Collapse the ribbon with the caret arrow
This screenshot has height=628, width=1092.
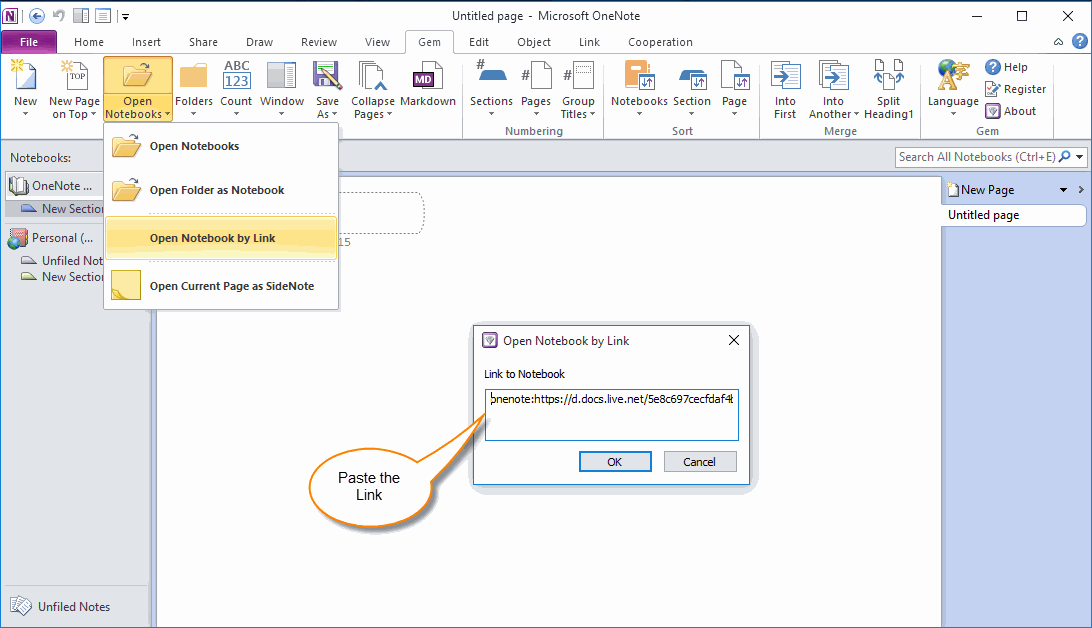(x=1059, y=42)
